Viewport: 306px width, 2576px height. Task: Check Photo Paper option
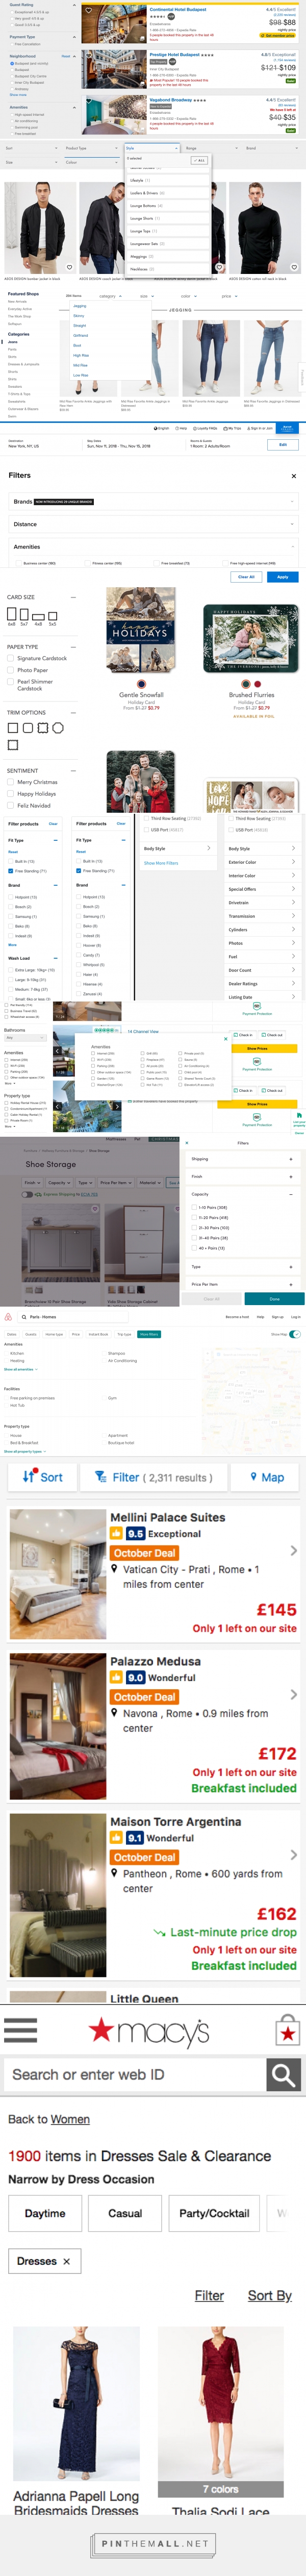pos(11,670)
